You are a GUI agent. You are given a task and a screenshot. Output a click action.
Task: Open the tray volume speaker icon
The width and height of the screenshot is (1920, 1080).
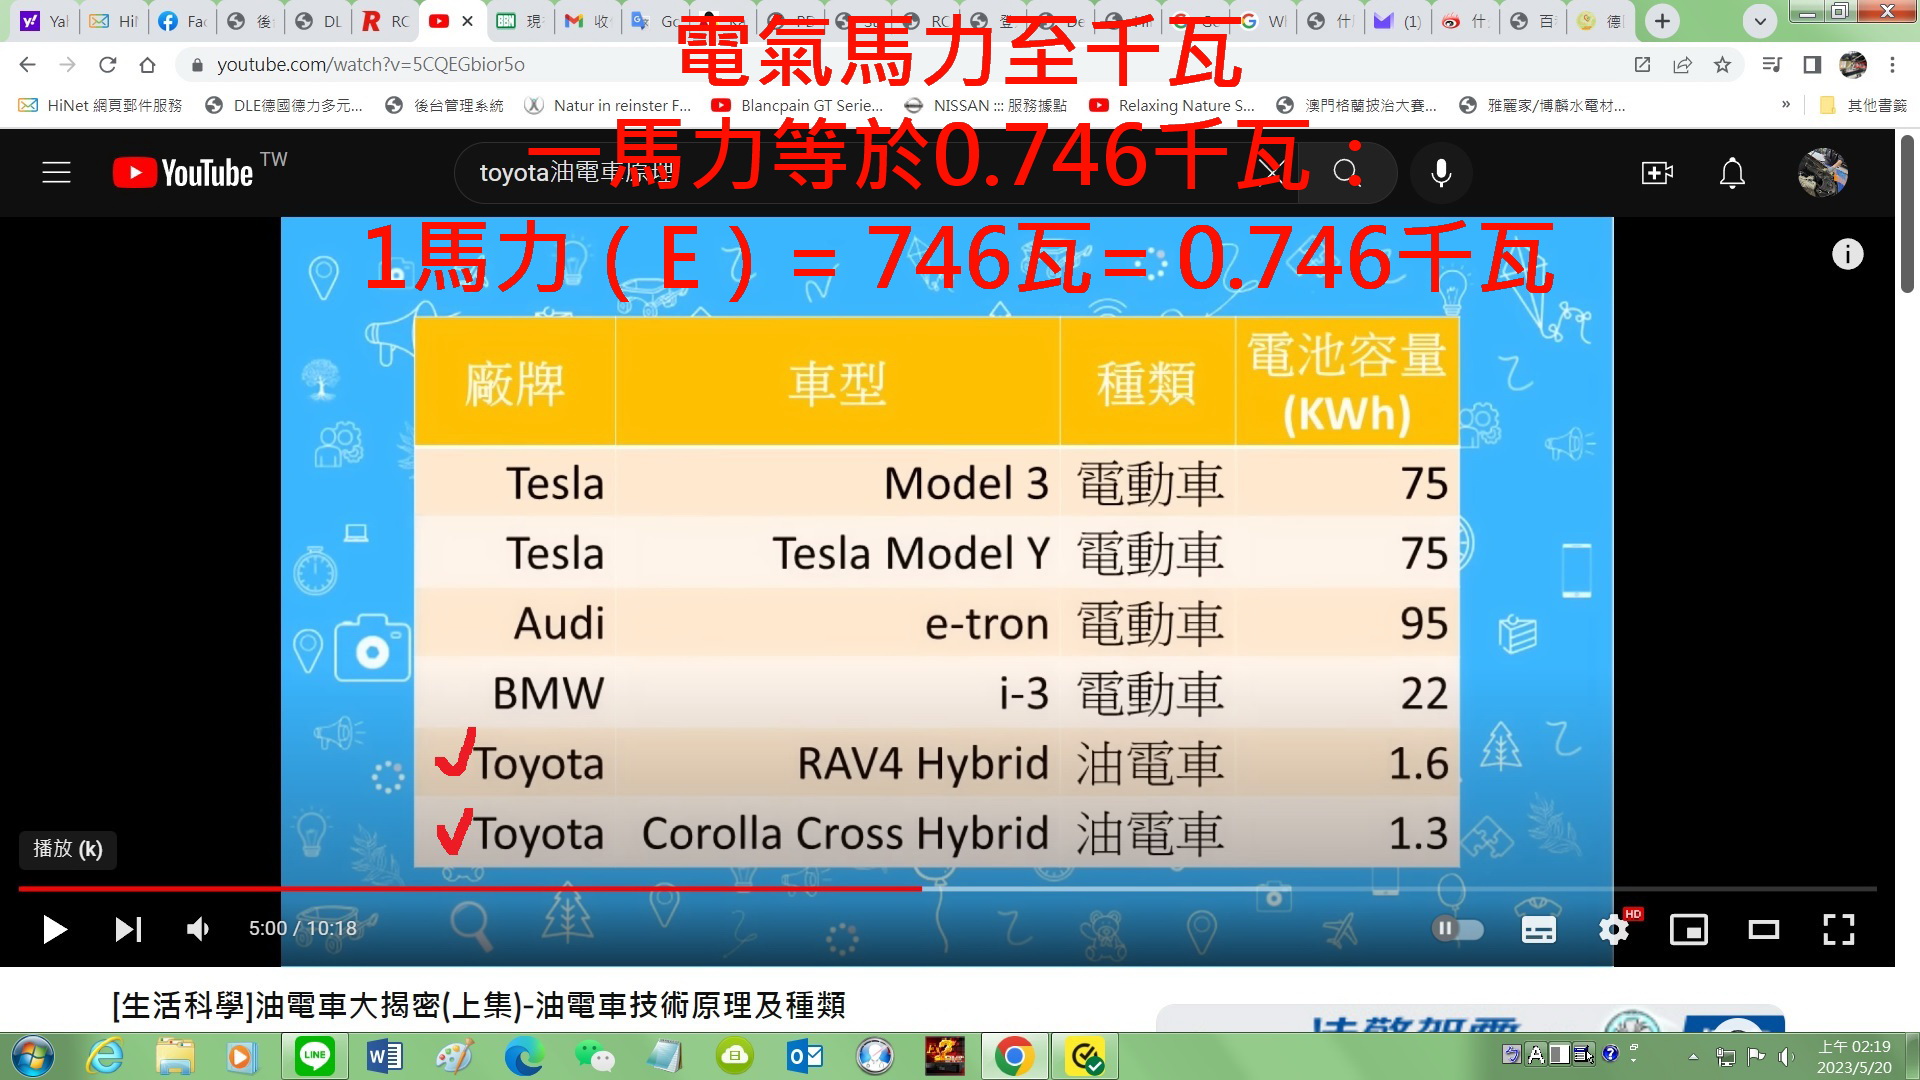point(1786,1056)
